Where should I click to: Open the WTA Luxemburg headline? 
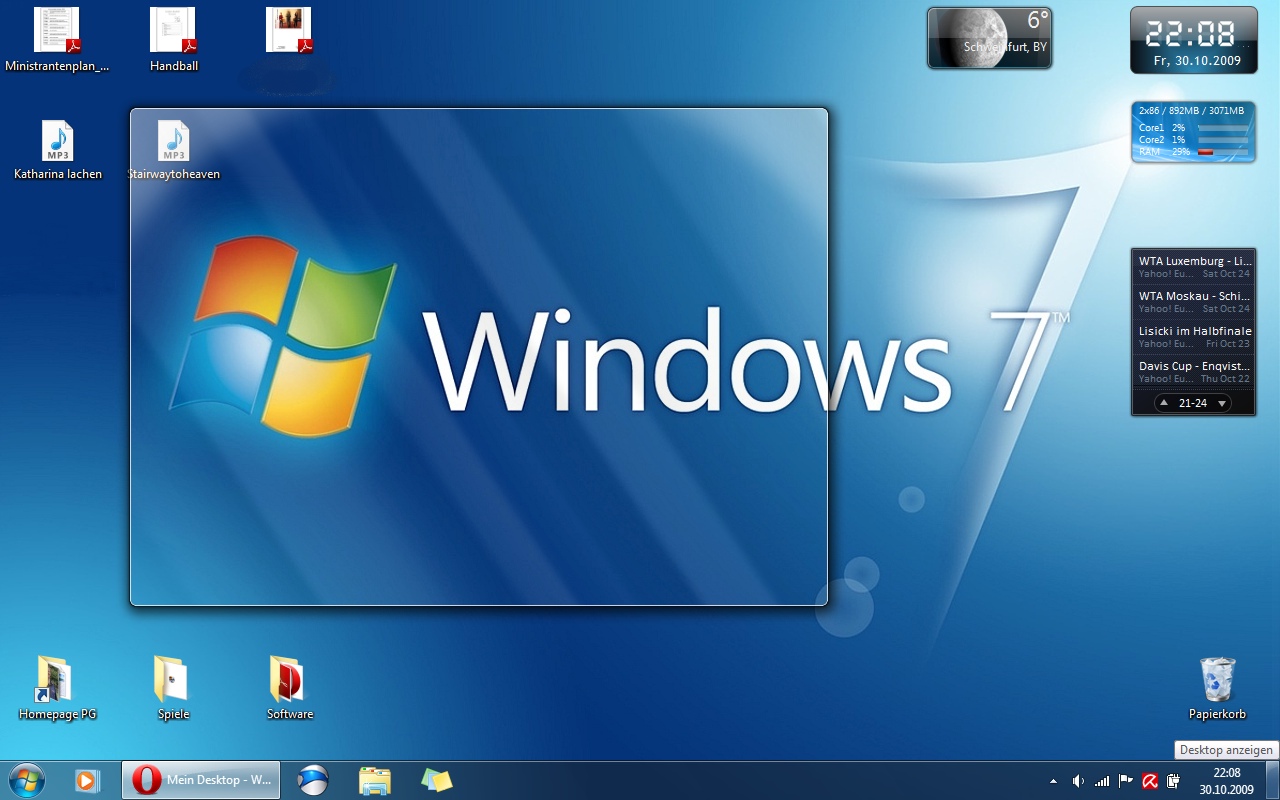click(1194, 261)
